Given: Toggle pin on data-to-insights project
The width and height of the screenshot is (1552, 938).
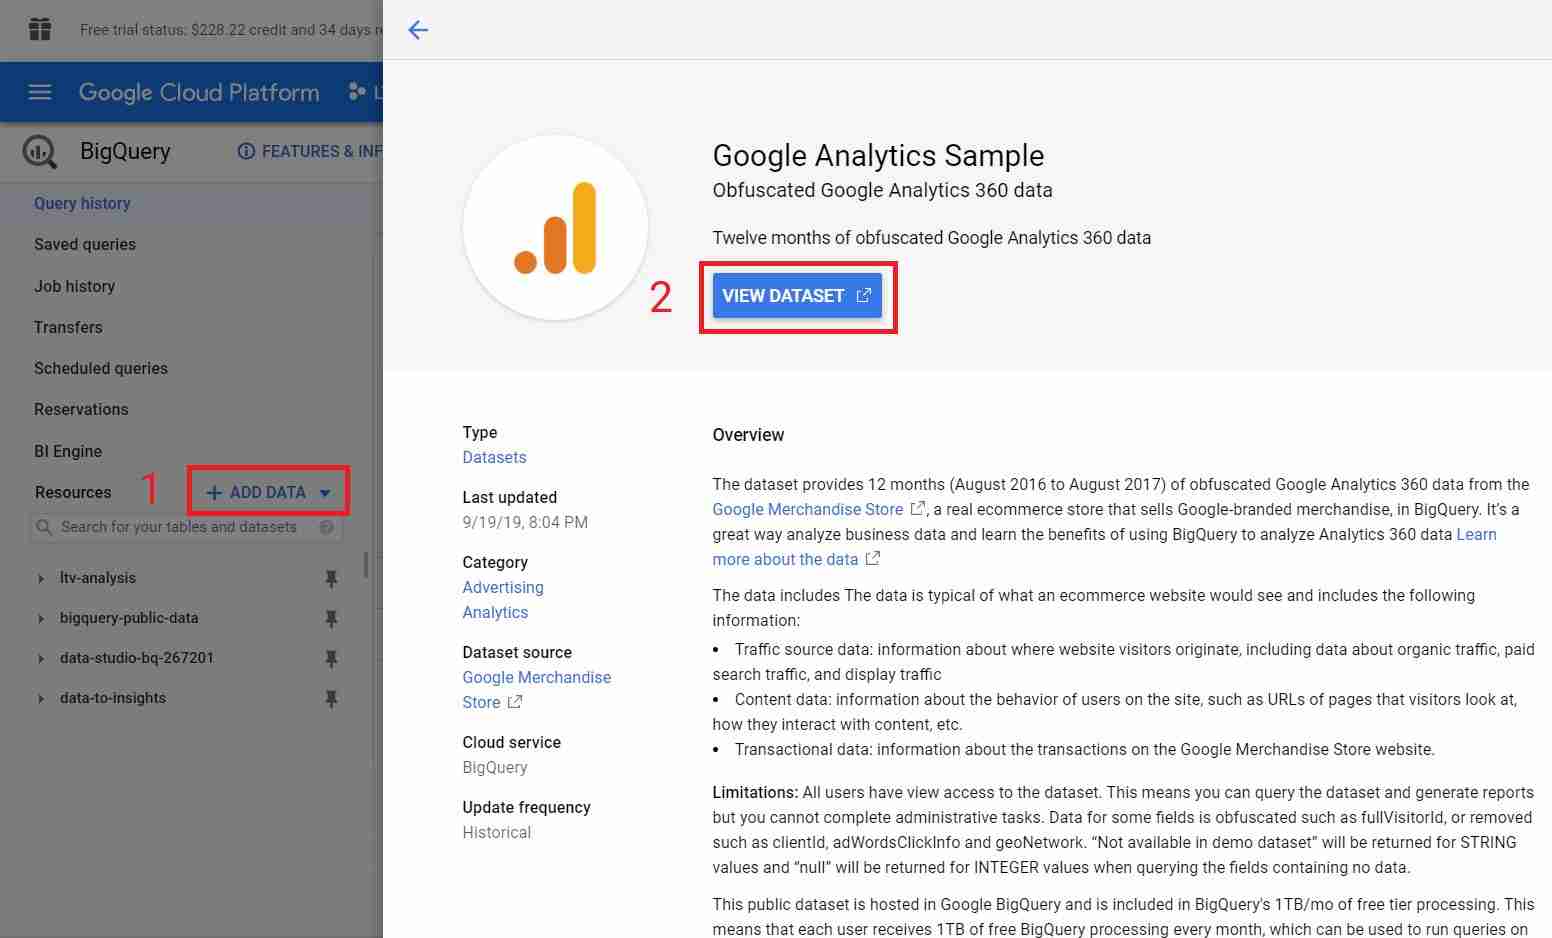Looking at the screenshot, I should click(x=331, y=699).
